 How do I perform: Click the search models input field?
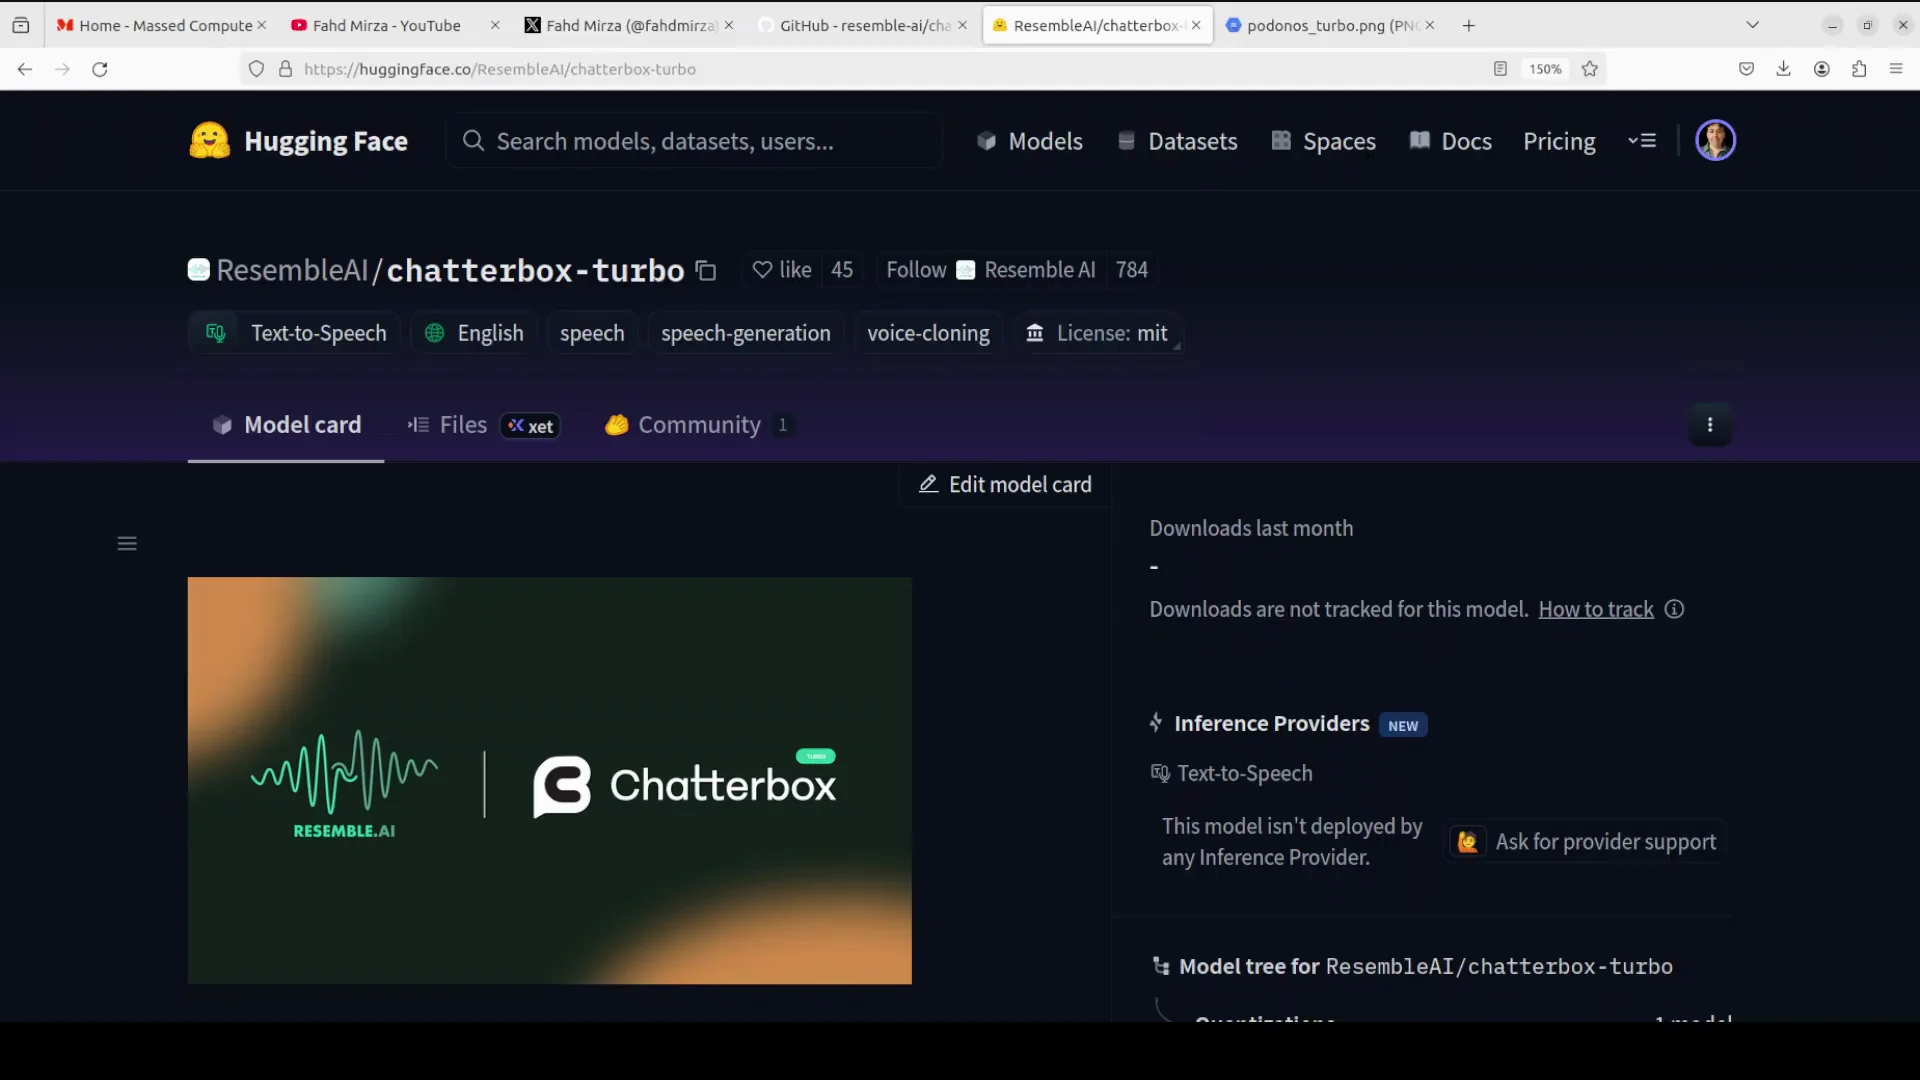pos(694,141)
